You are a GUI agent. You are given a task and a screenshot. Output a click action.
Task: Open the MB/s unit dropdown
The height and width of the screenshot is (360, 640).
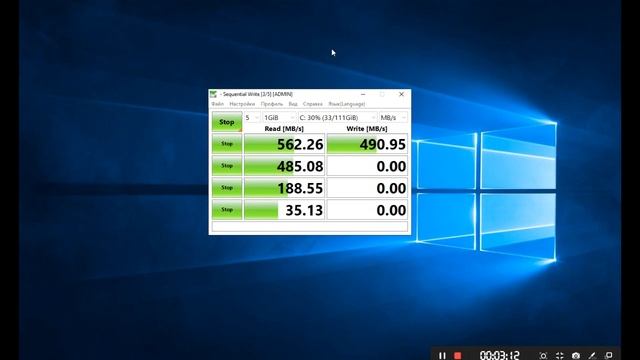(393, 118)
